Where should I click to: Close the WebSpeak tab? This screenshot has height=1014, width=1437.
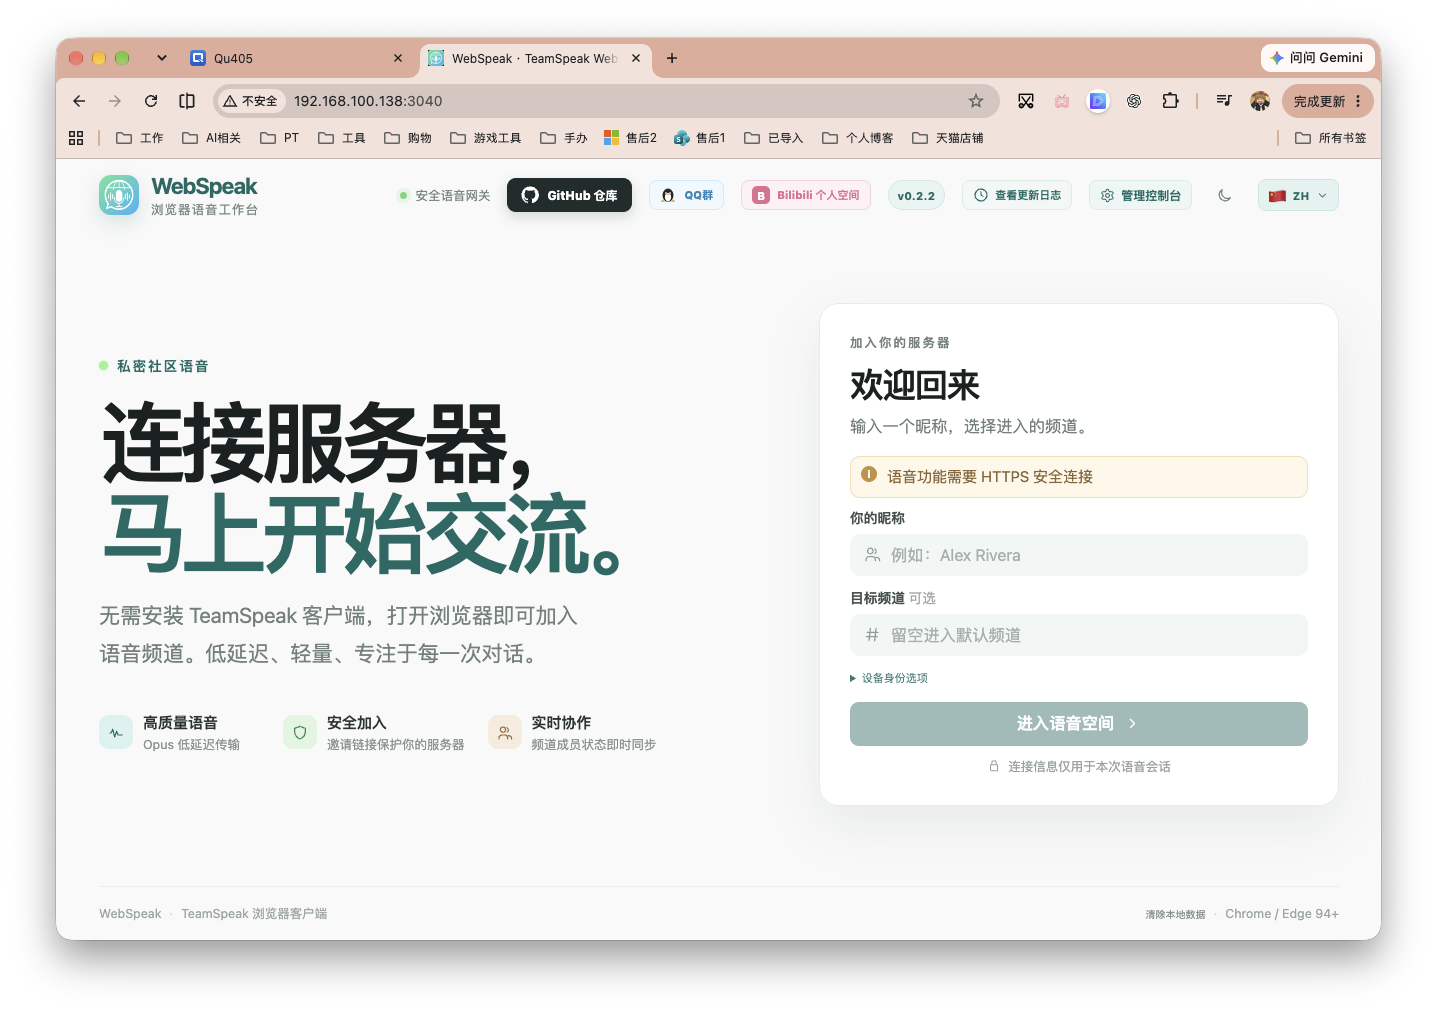point(636,58)
